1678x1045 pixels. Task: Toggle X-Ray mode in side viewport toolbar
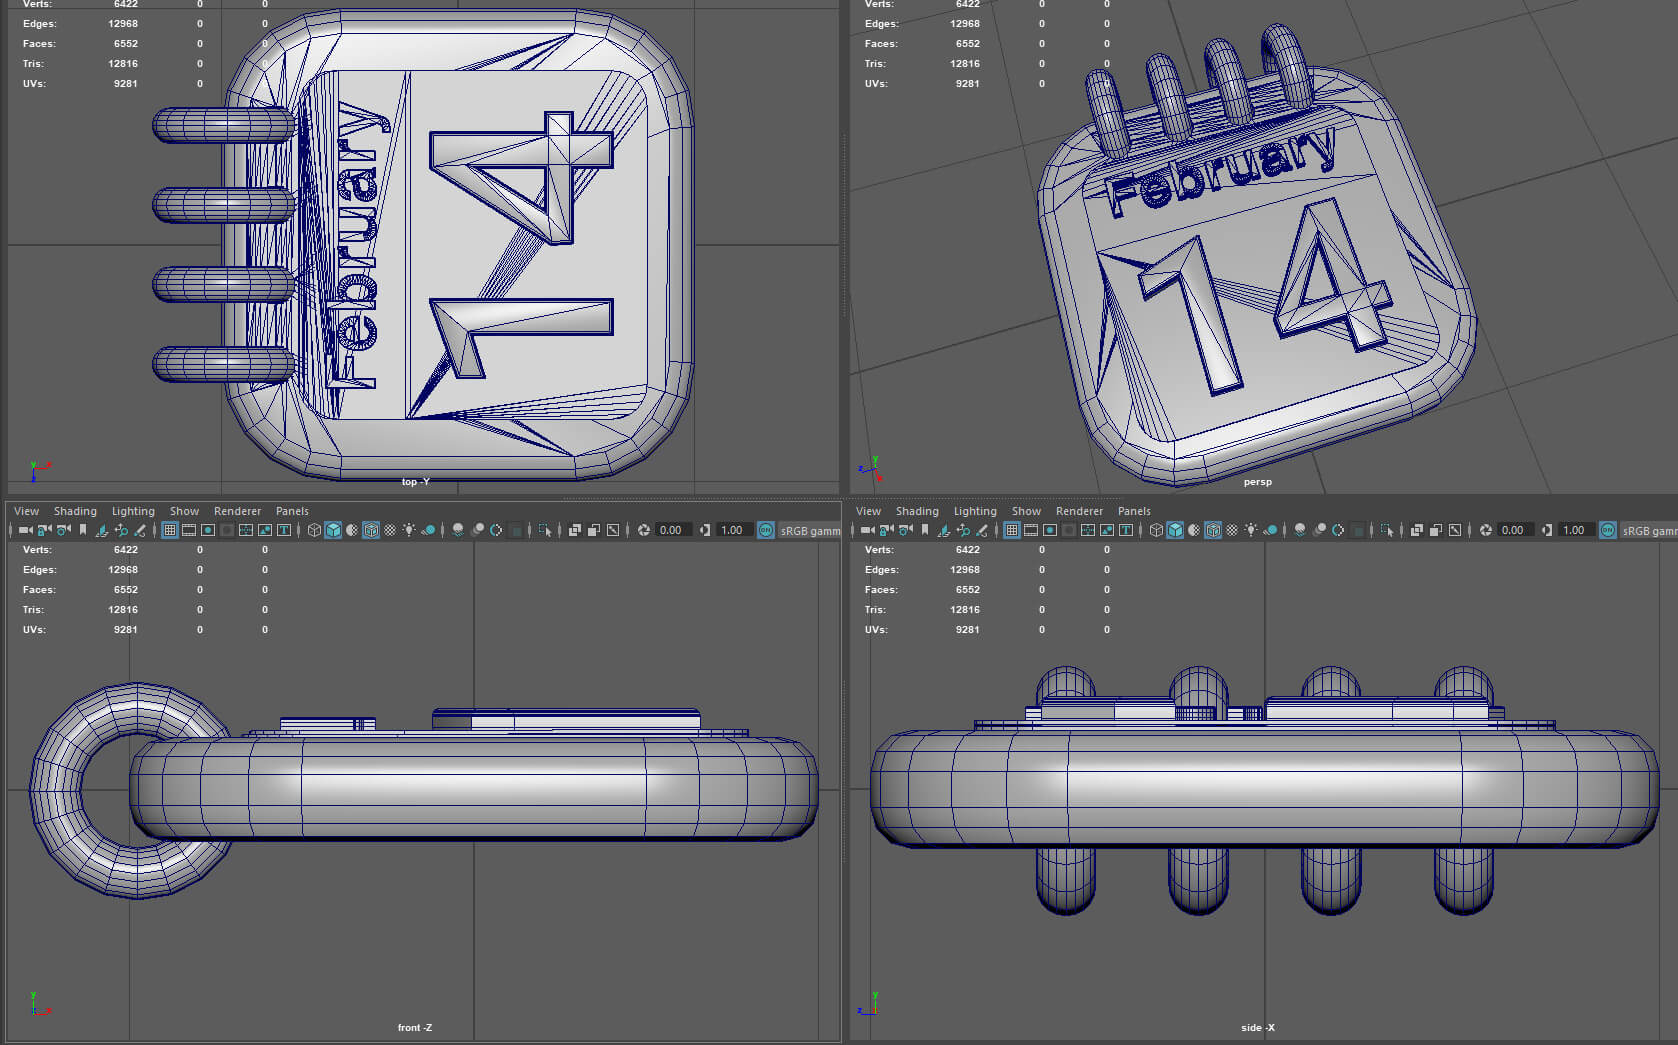pos(1417,530)
